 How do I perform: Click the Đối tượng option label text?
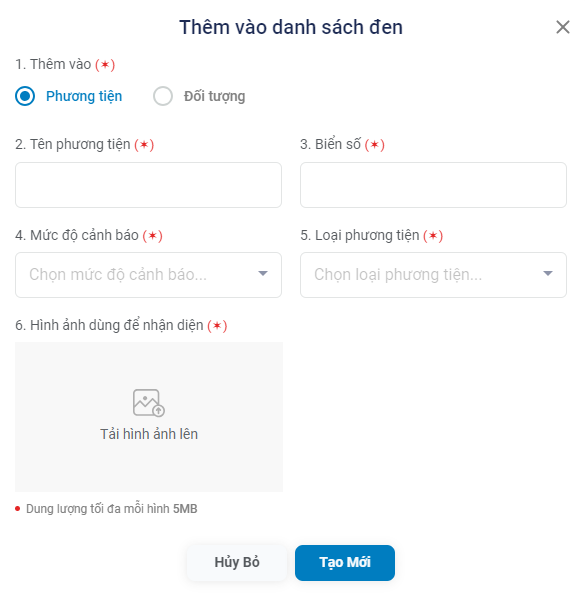pyautogui.click(x=214, y=96)
